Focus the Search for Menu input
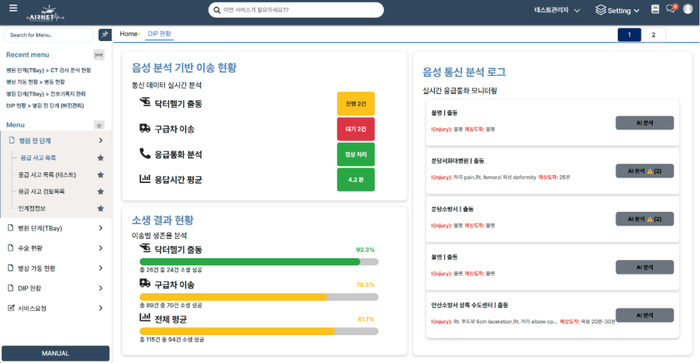The width and height of the screenshot is (700, 363). pos(48,35)
